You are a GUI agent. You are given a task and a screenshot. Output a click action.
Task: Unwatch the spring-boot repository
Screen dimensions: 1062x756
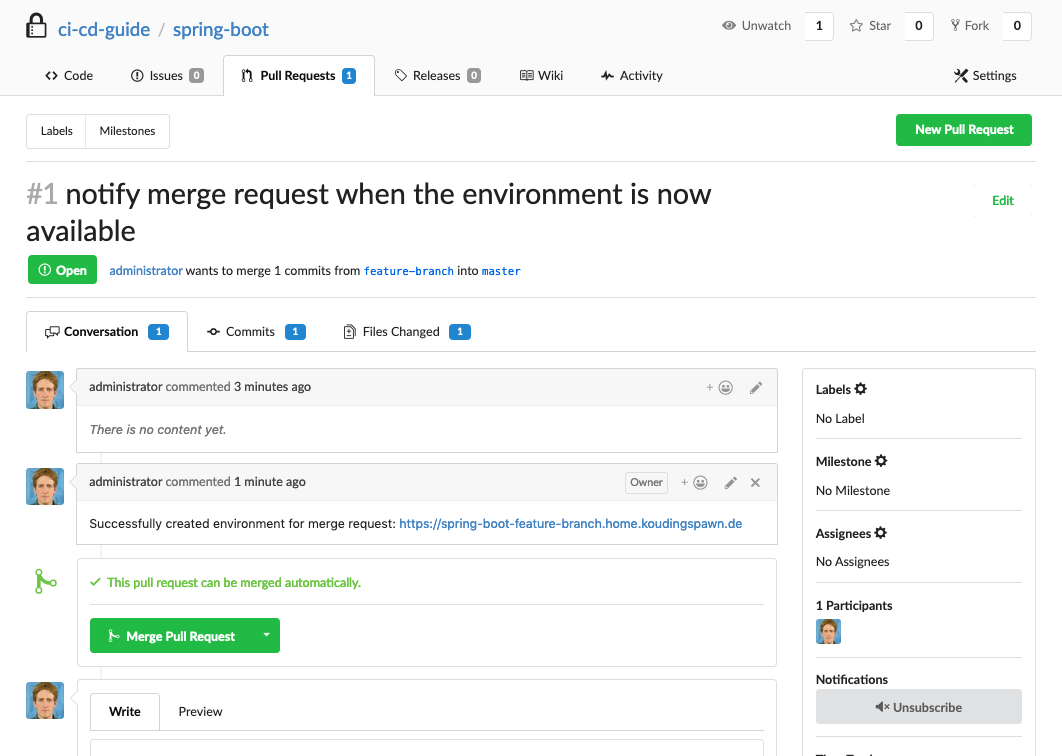(757, 26)
